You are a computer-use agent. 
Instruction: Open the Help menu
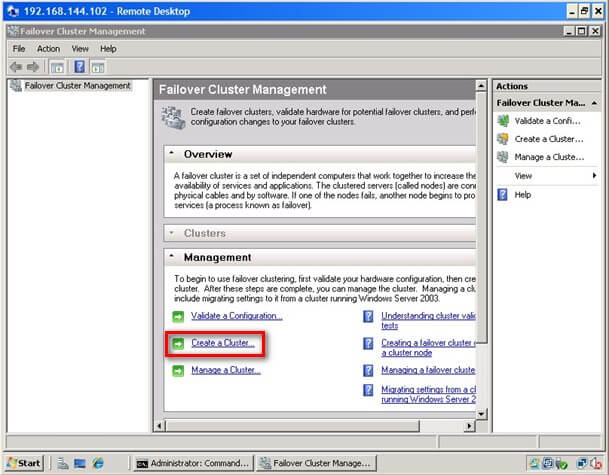[108, 49]
